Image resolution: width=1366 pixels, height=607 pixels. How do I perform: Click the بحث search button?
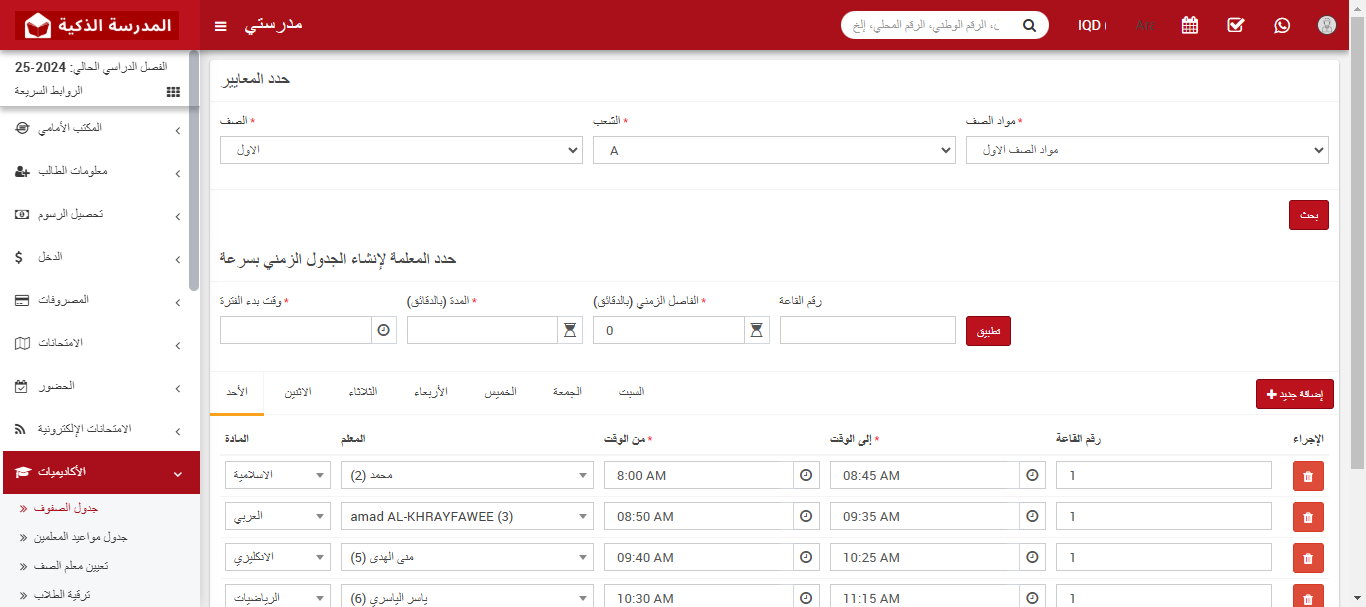1308,214
